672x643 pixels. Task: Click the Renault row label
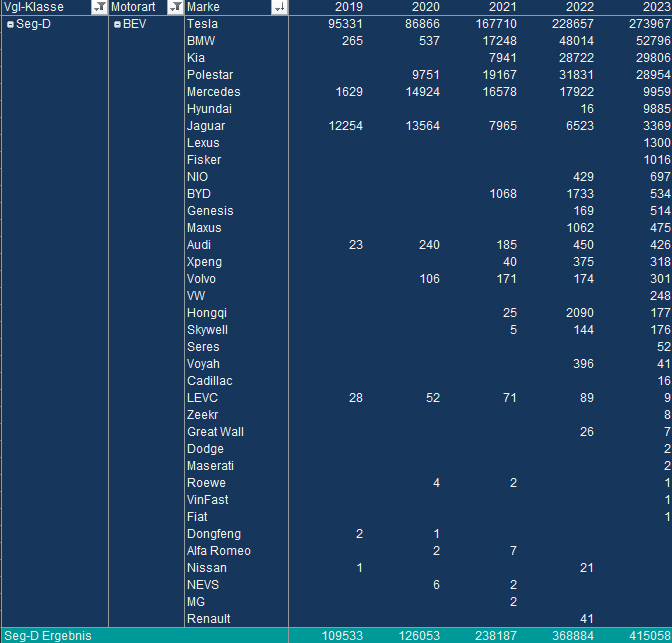pyautogui.click(x=209, y=618)
